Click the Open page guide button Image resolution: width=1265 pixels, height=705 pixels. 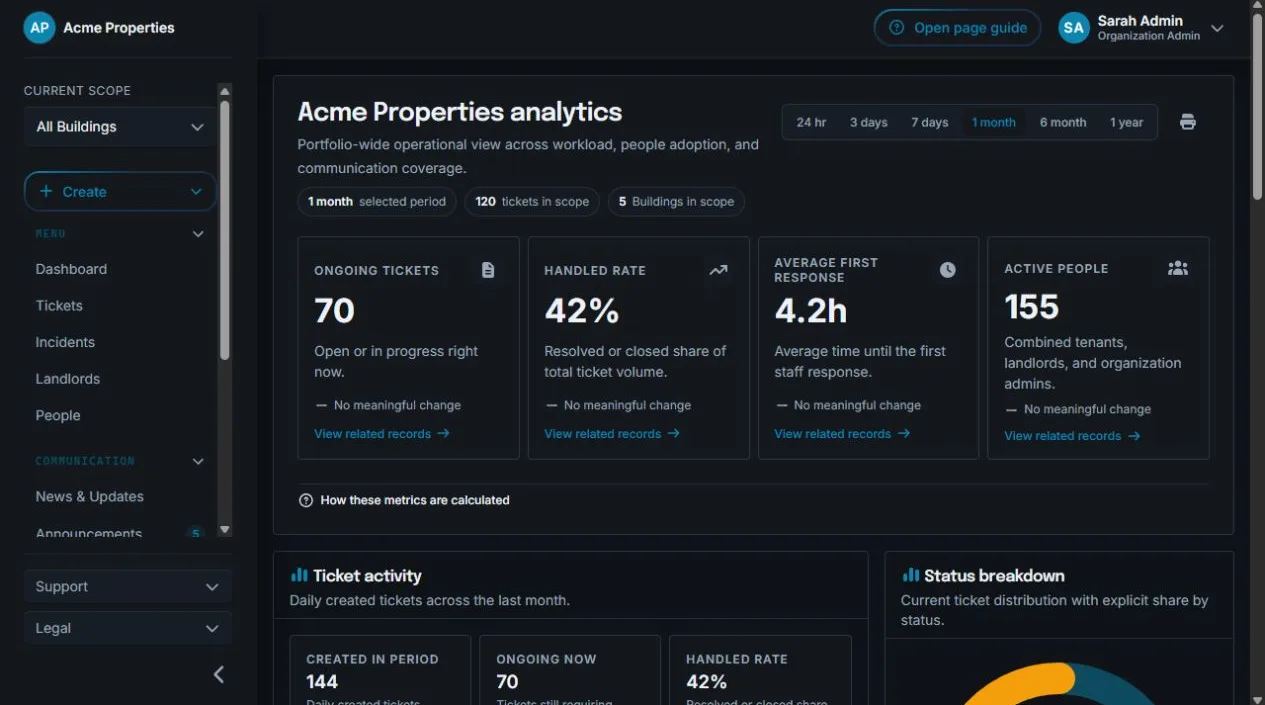(958, 28)
